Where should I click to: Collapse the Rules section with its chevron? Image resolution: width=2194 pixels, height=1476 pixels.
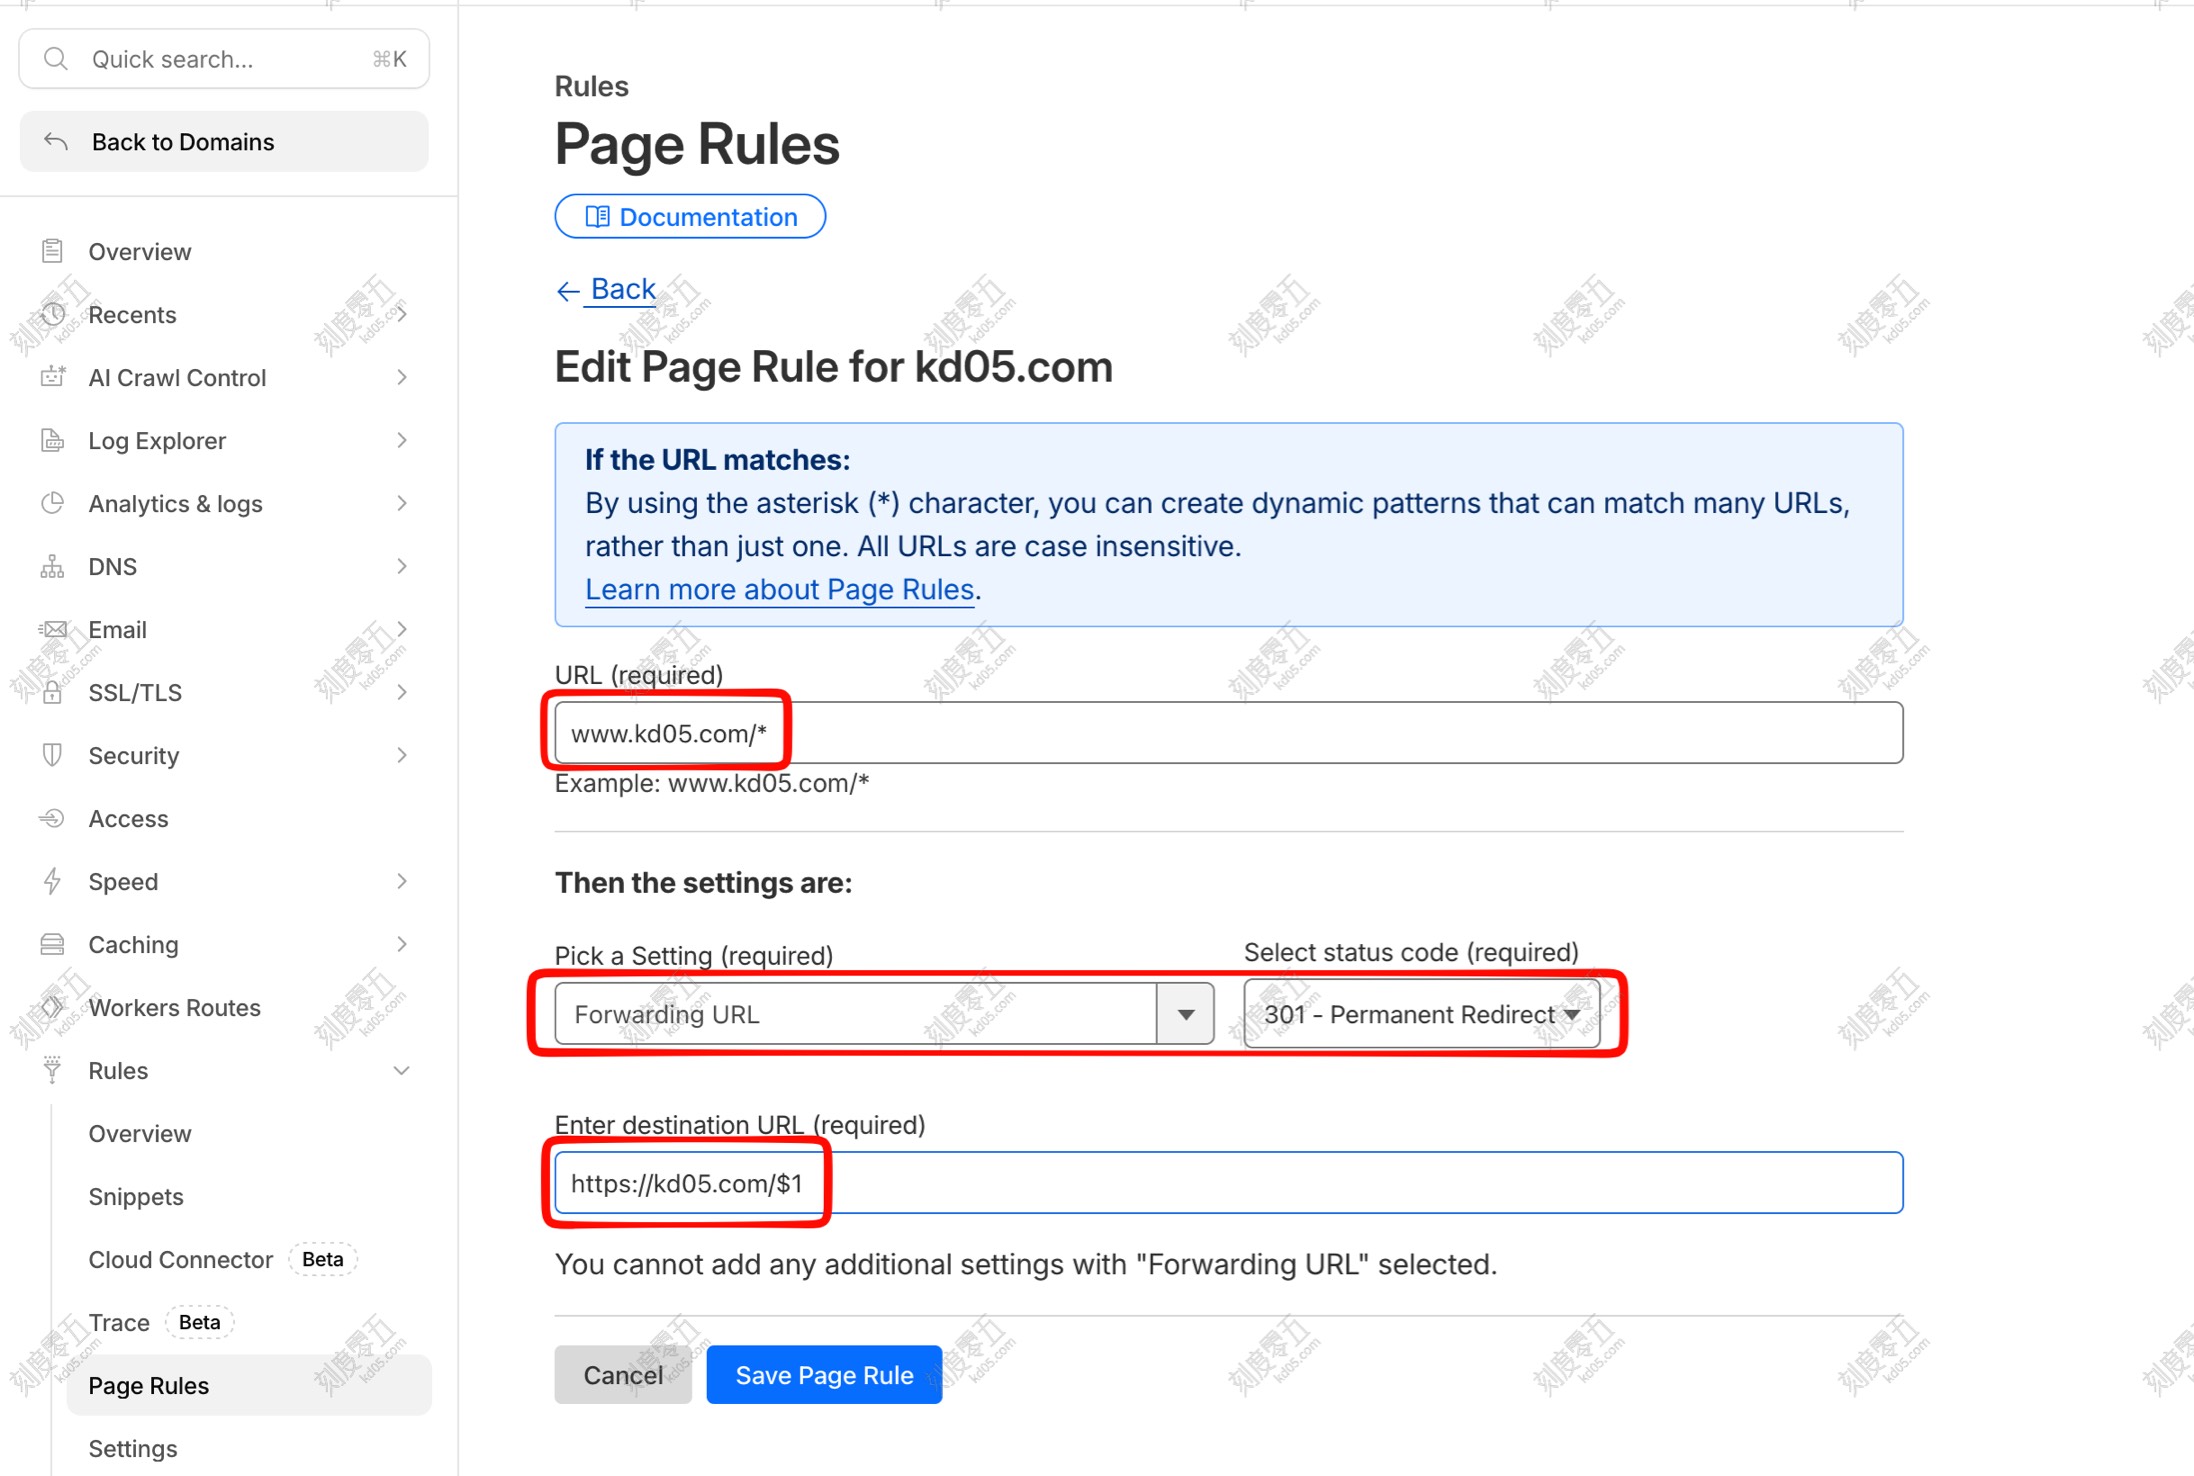[402, 1070]
